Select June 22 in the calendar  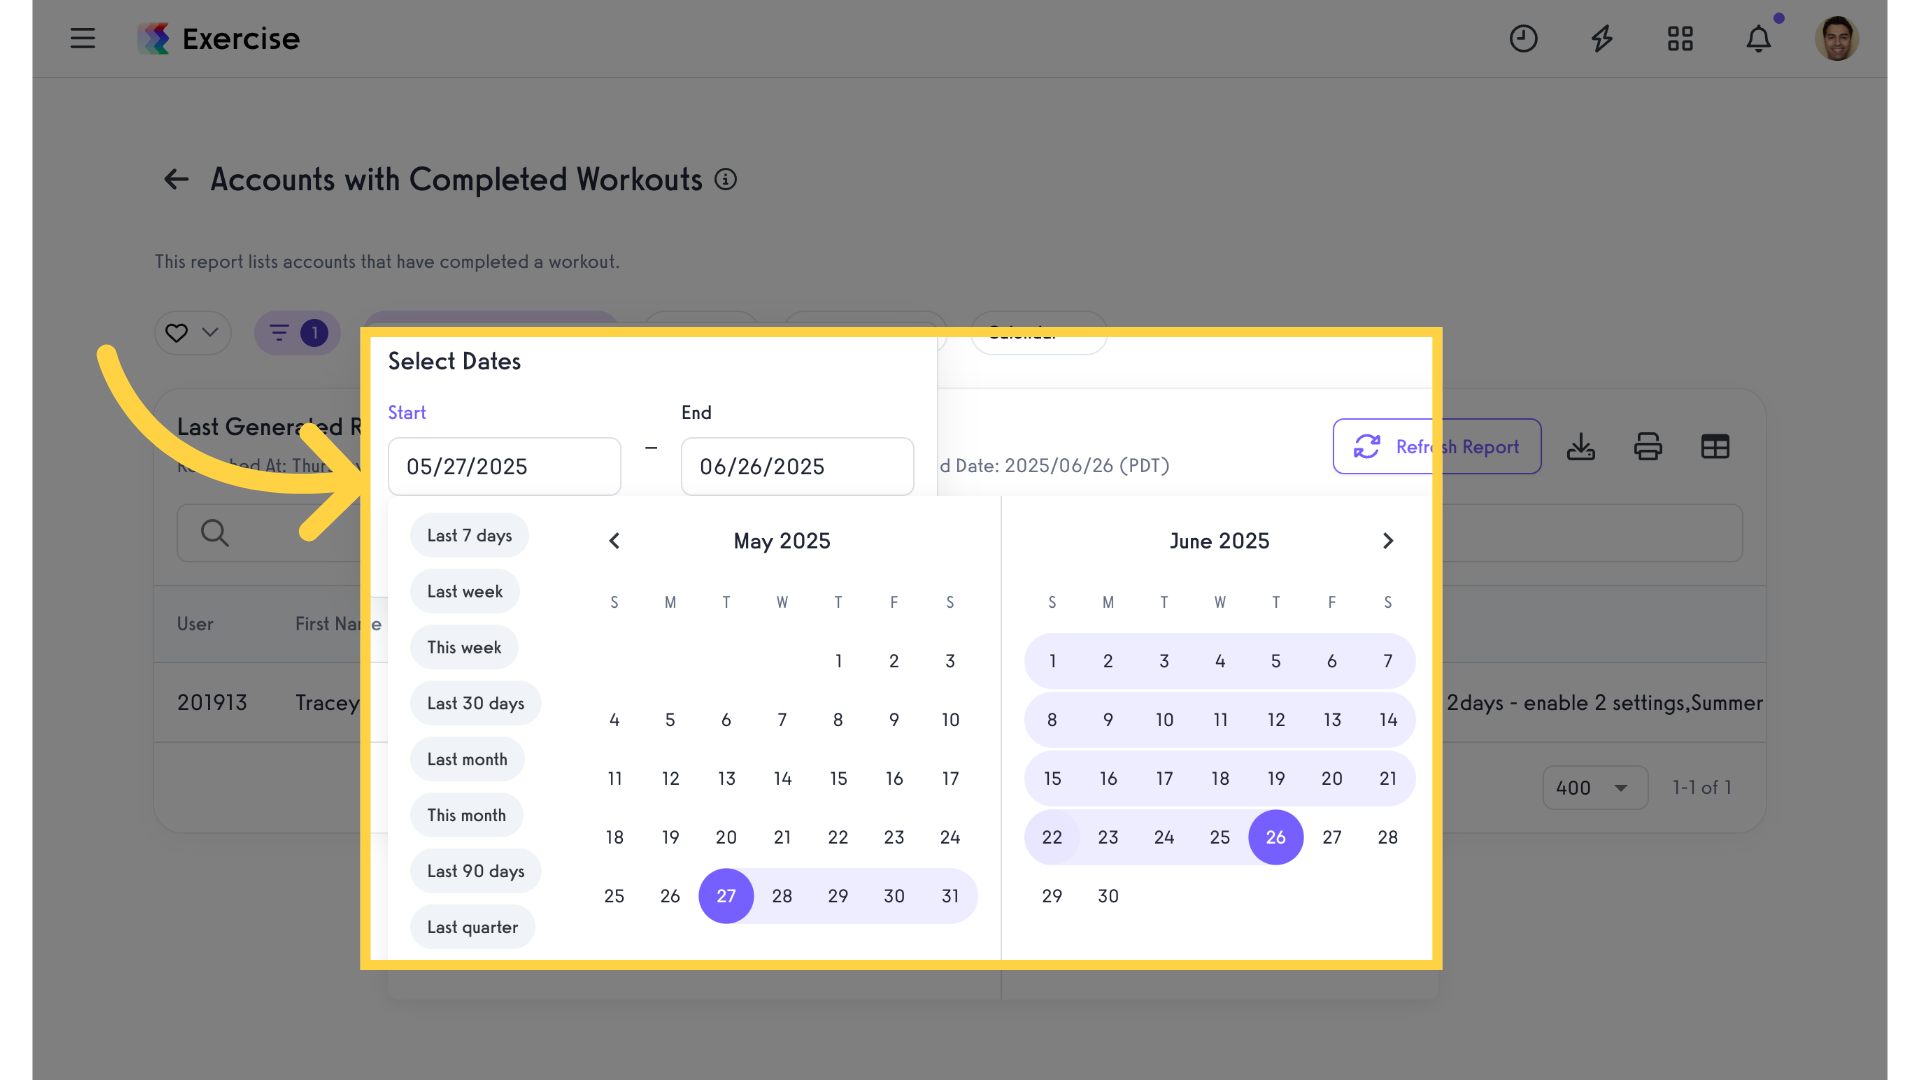1052,837
